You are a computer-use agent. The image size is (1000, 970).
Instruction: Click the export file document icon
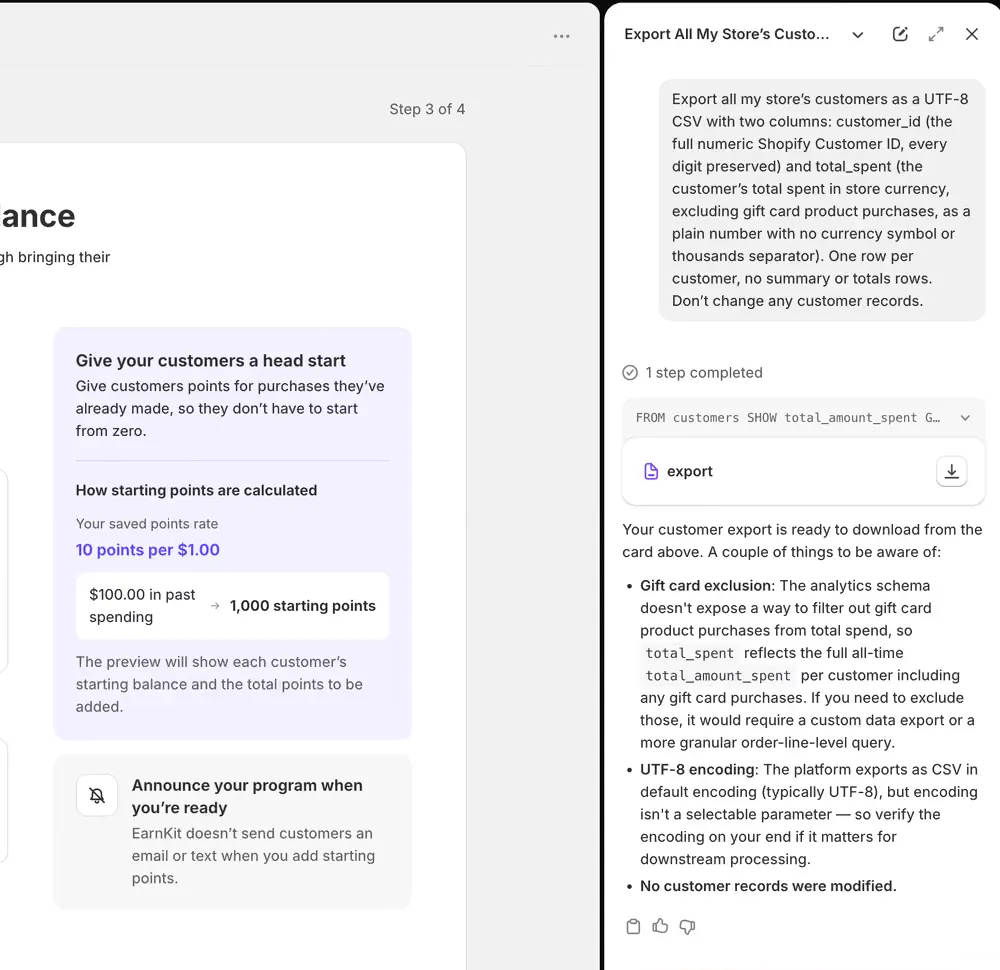(651, 471)
